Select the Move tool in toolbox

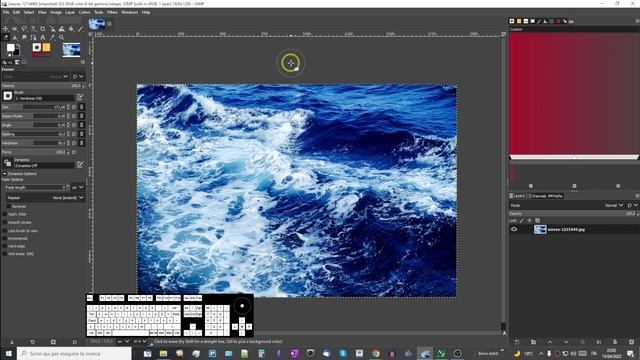click(5, 29)
